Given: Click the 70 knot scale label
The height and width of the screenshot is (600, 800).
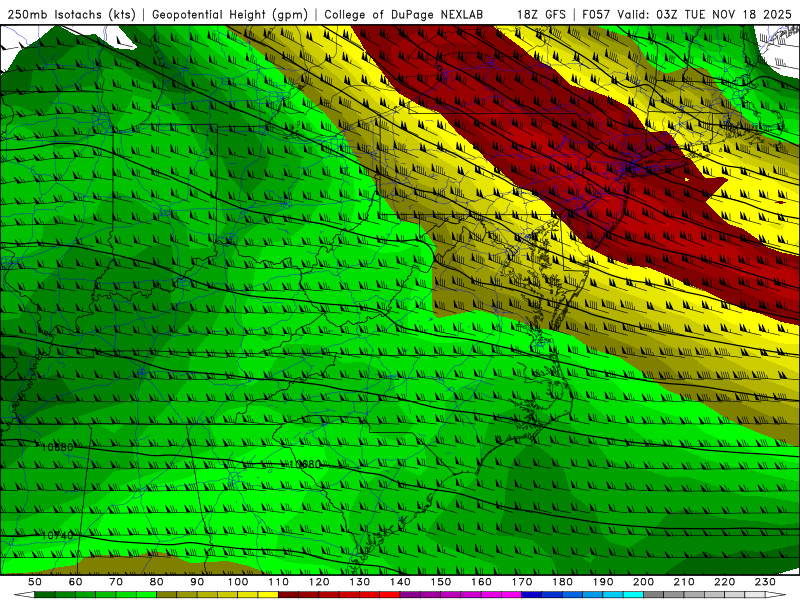Looking at the screenshot, I should click(x=116, y=582).
